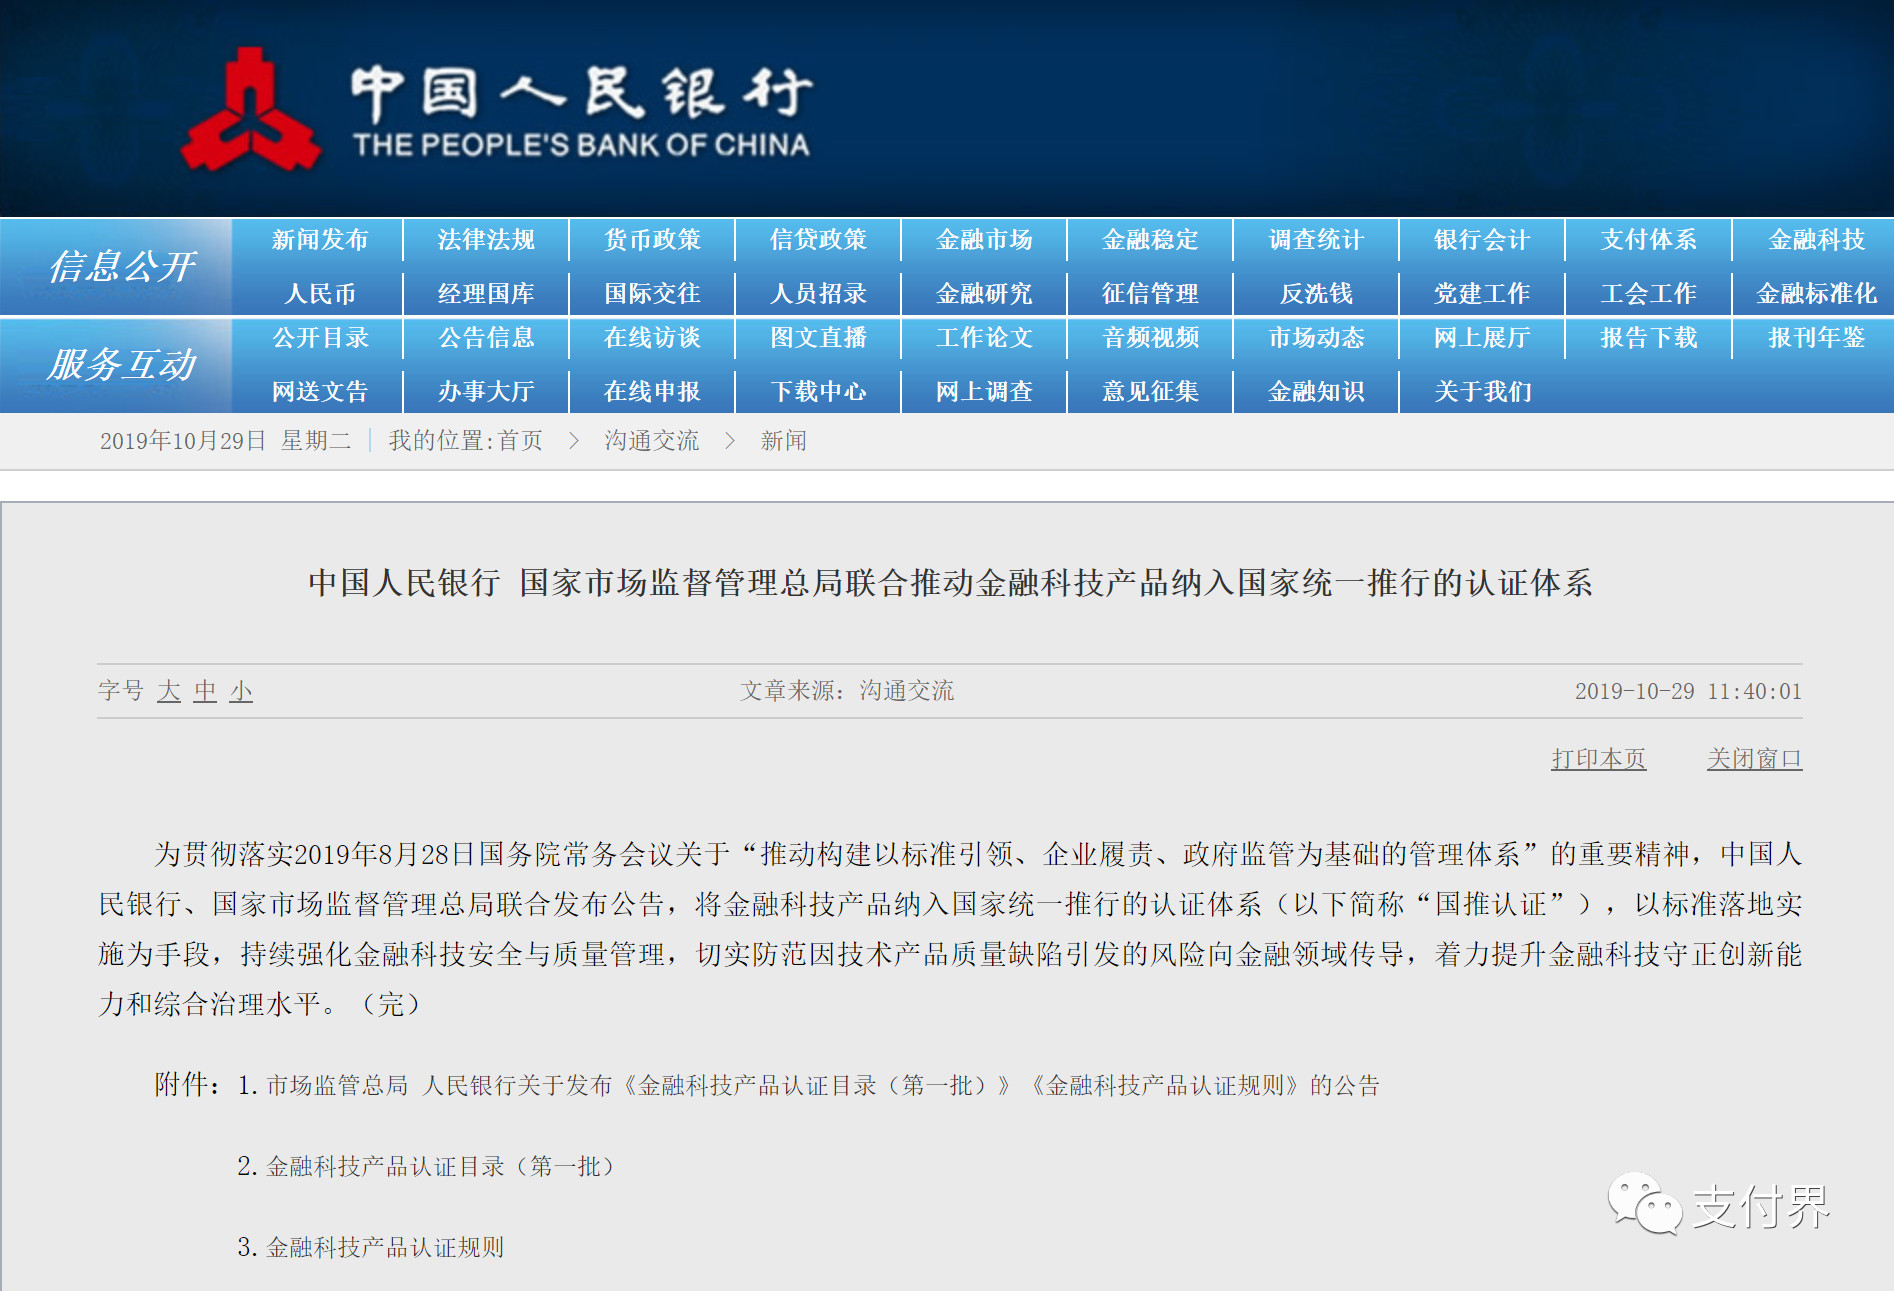Go to 金融研究 section
The image size is (1894, 1291).
984,294
